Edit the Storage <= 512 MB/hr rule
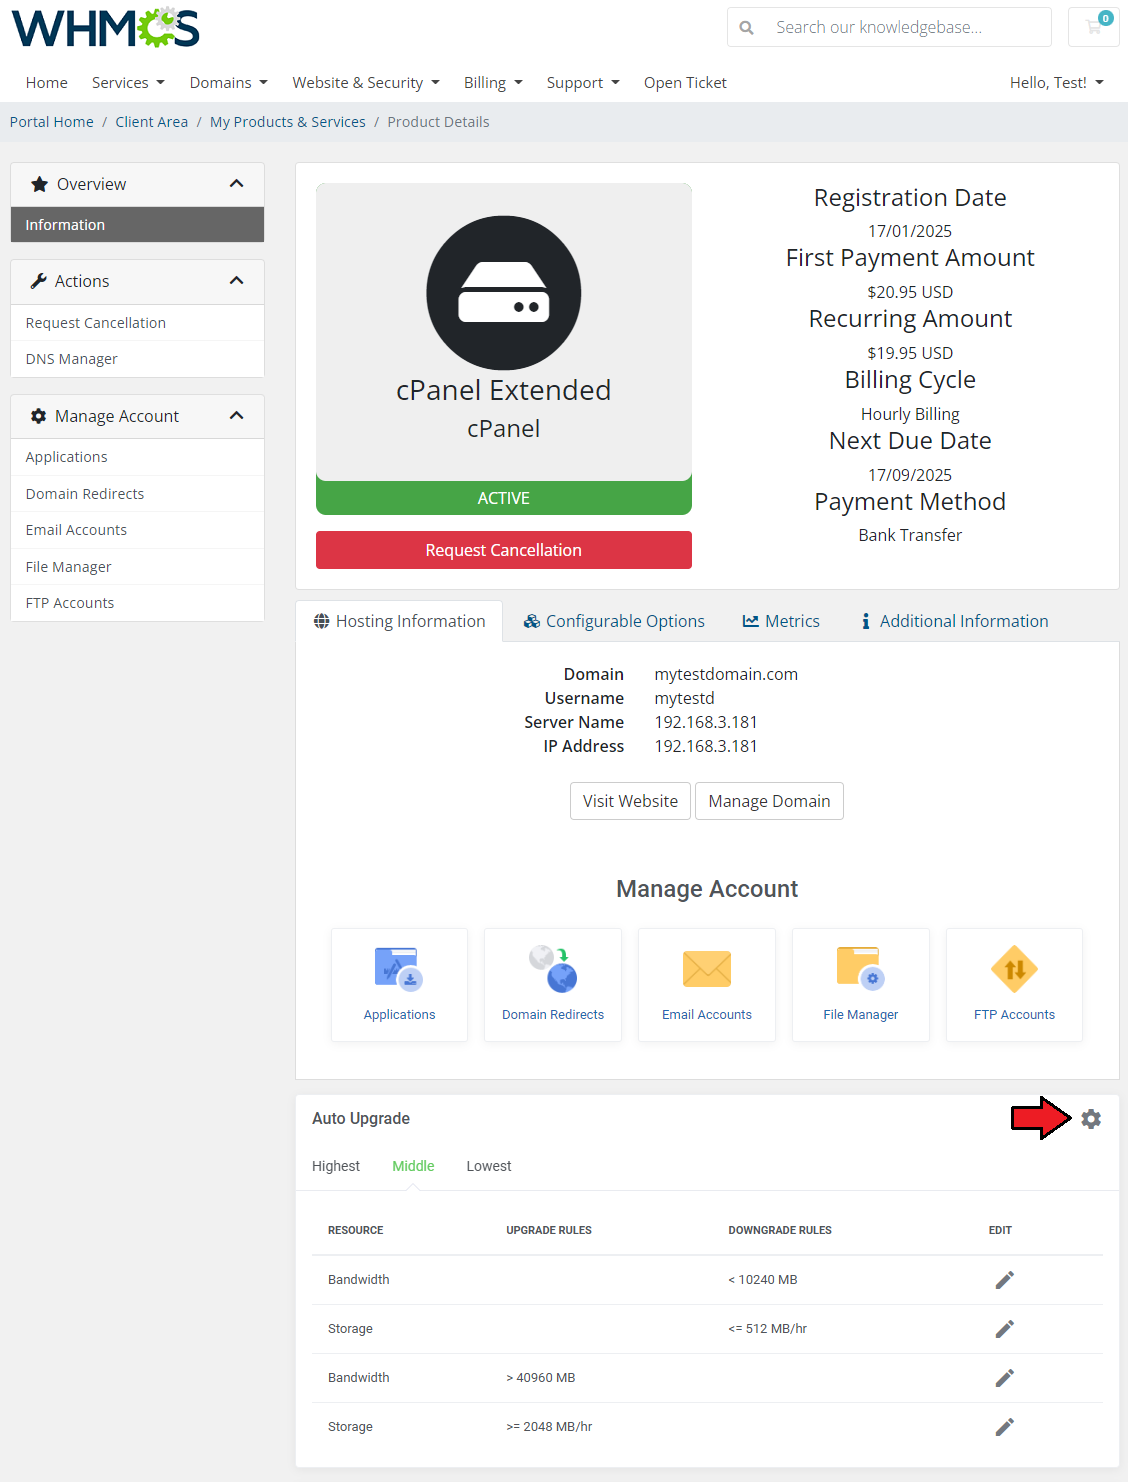 pyautogui.click(x=1005, y=1329)
